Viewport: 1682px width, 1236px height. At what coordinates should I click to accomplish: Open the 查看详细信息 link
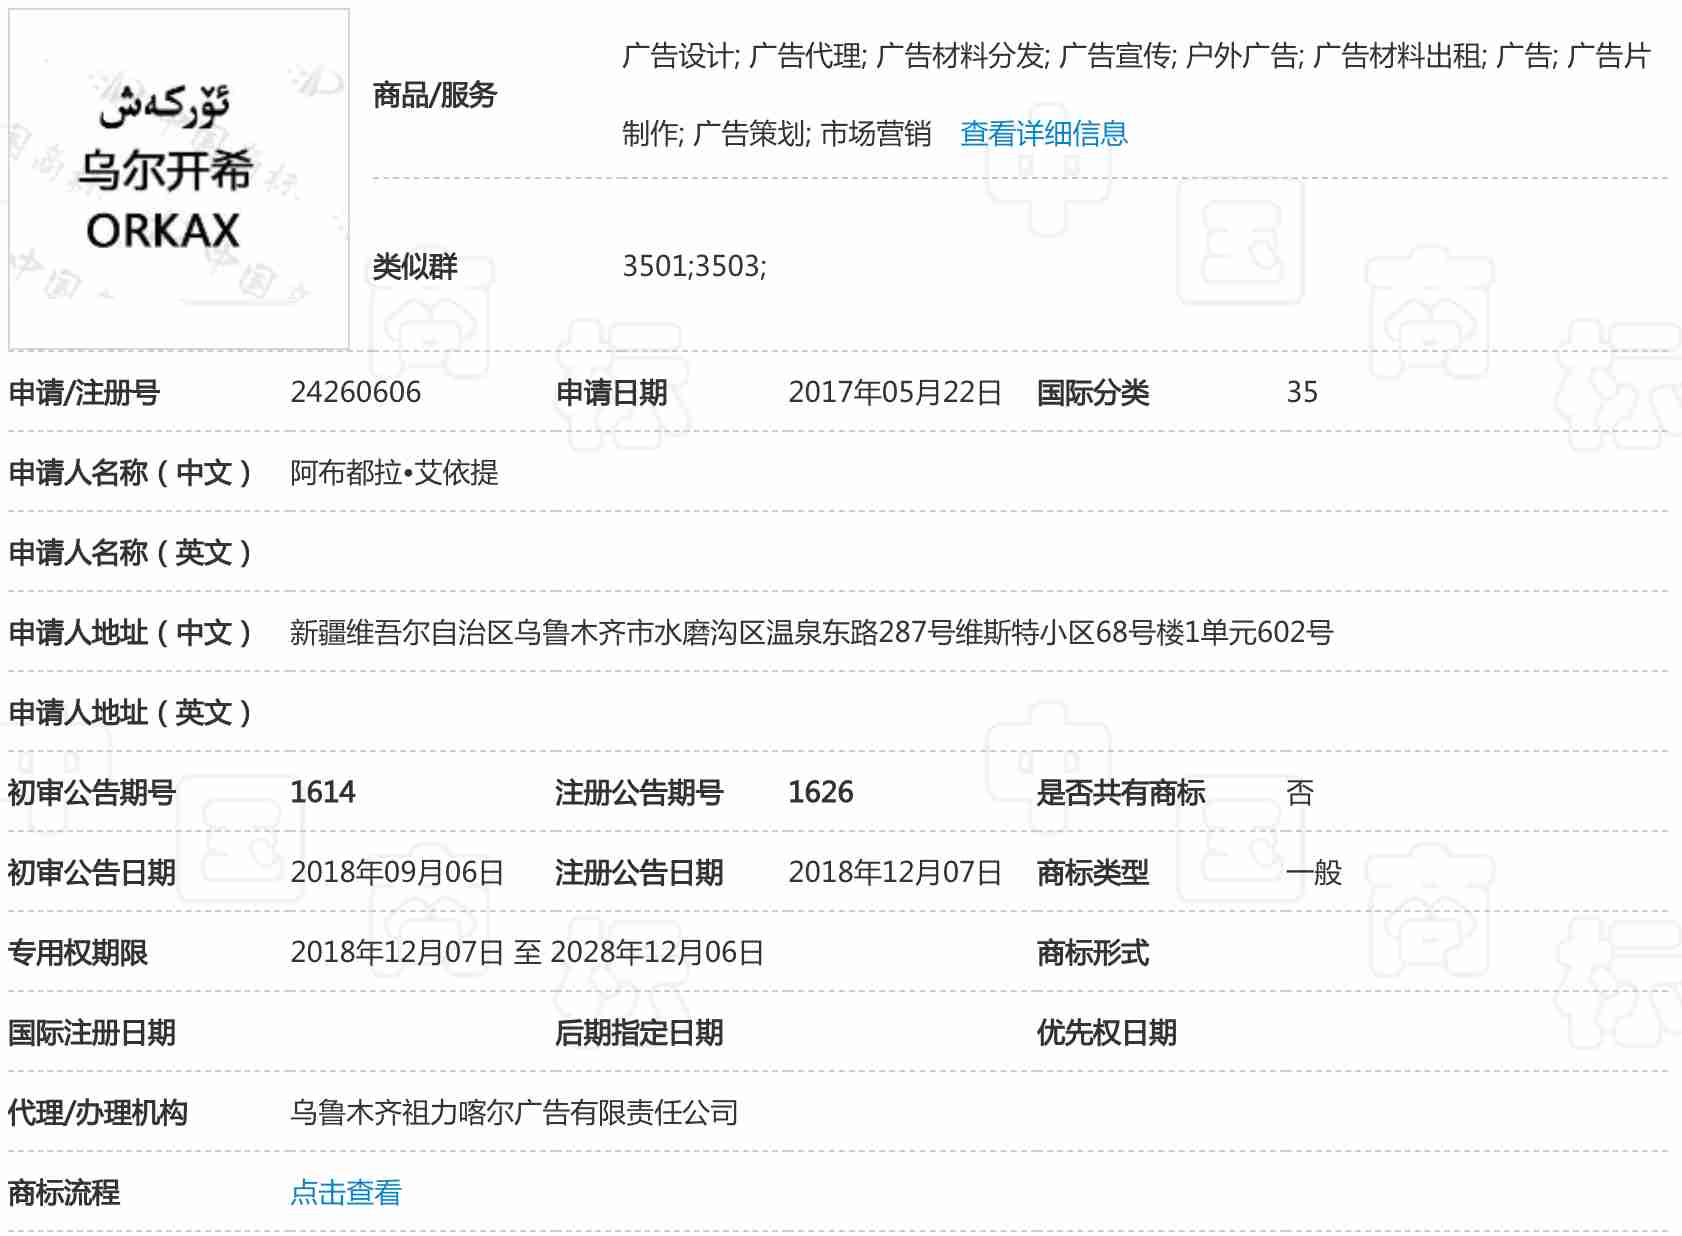point(1043,133)
